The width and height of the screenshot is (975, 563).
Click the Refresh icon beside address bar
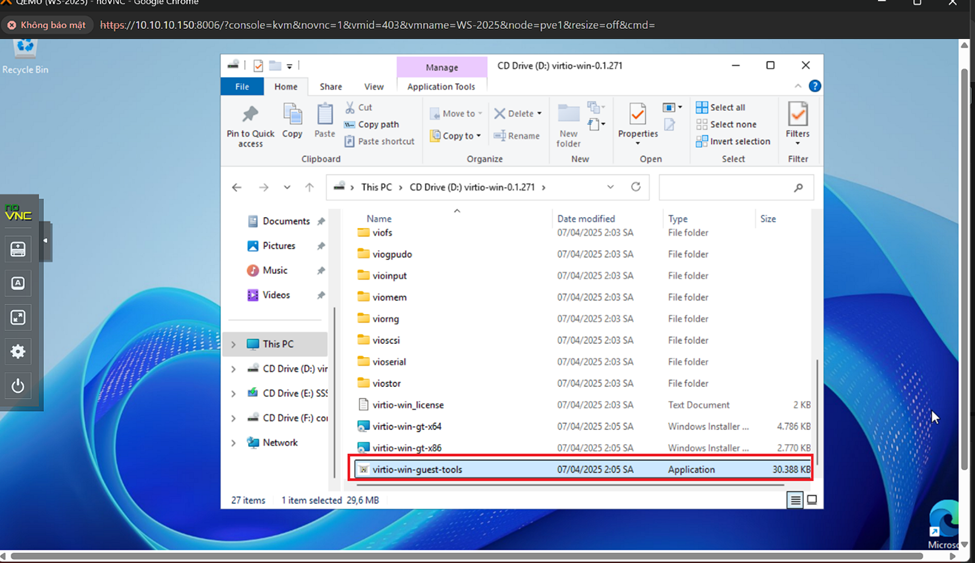tap(635, 187)
